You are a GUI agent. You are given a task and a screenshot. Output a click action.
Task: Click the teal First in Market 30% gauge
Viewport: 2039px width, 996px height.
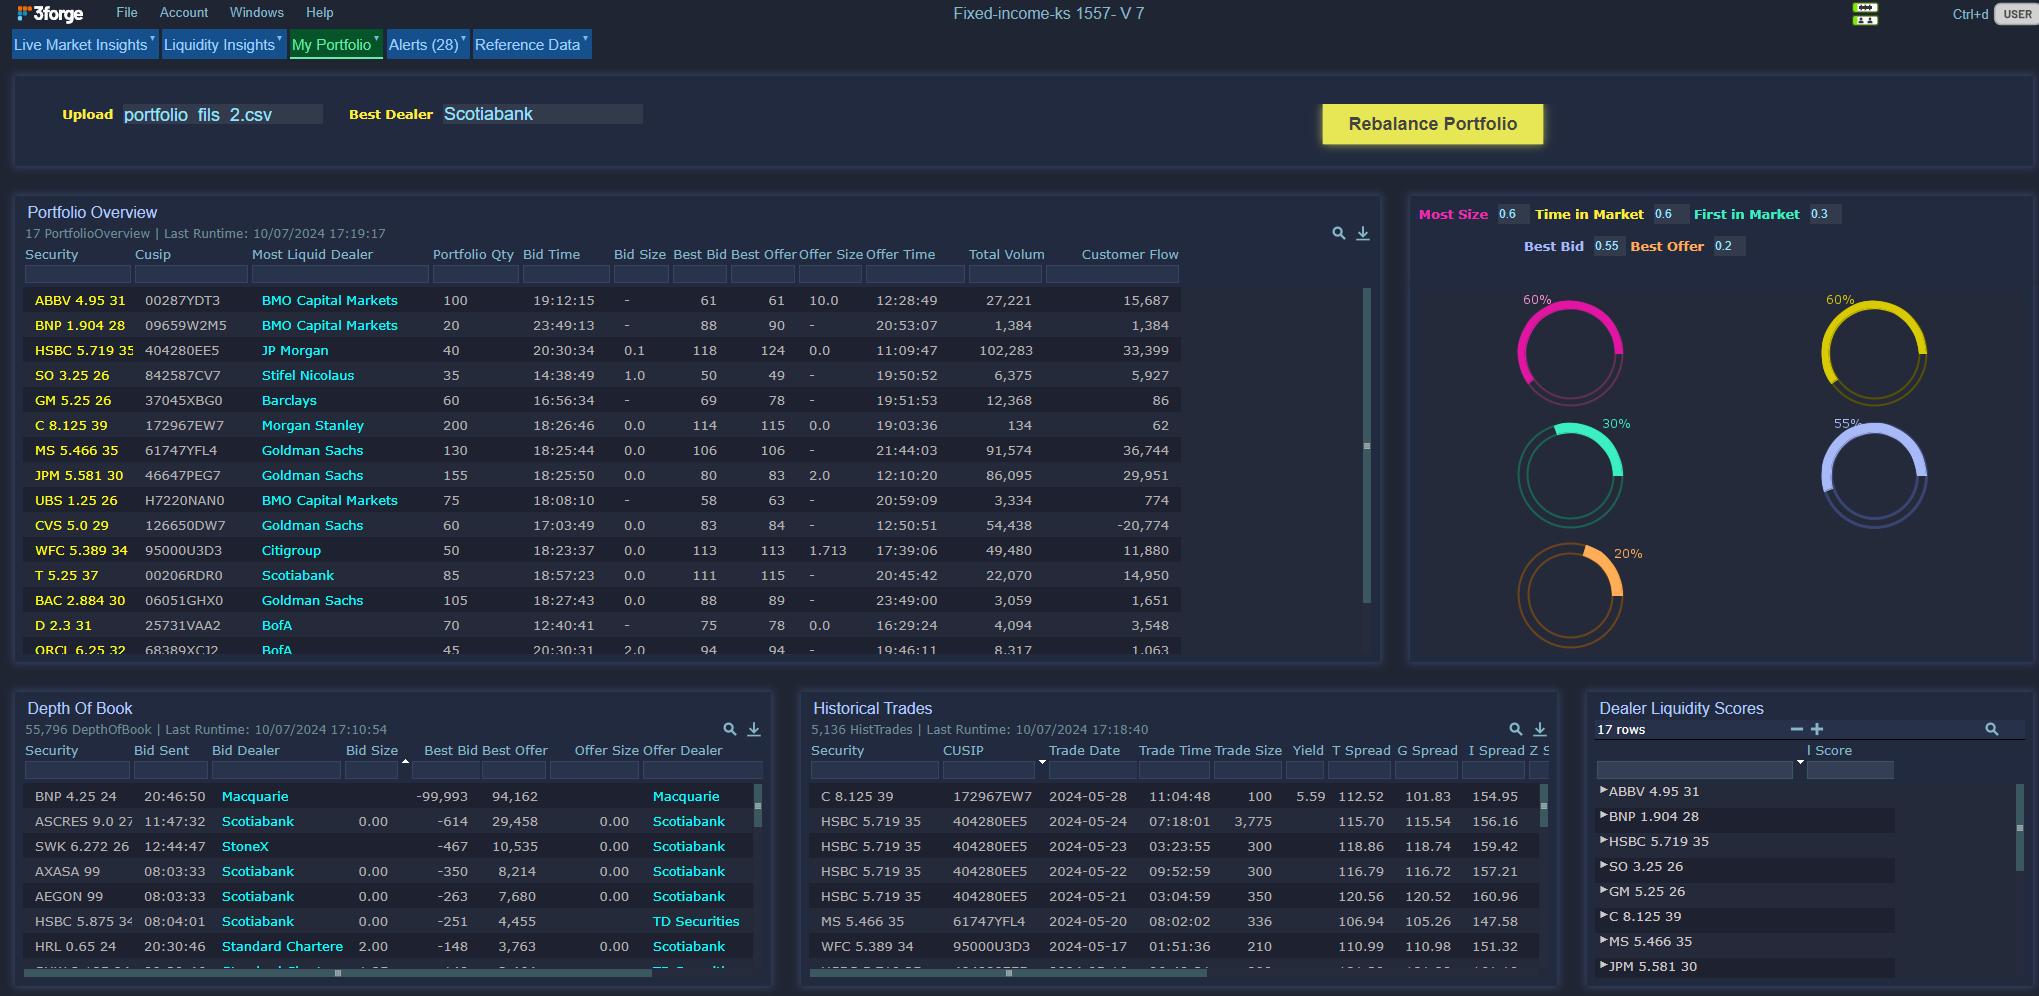[x=1570, y=475]
